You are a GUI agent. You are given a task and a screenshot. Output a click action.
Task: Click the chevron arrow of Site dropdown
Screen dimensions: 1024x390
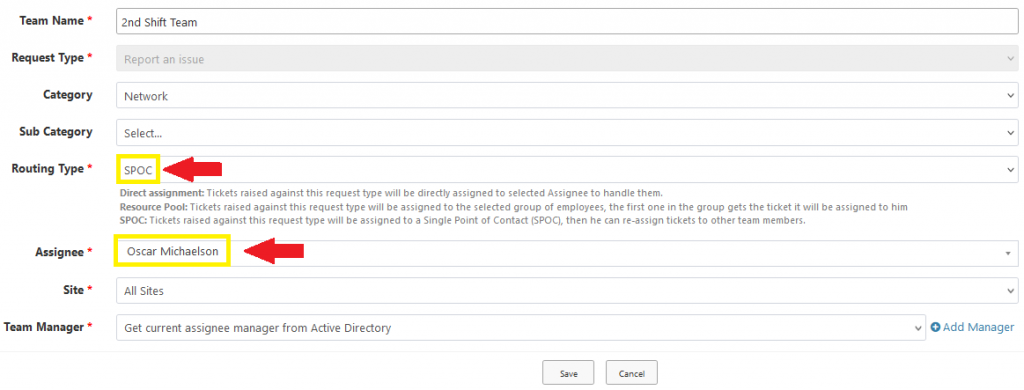tap(1011, 291)
